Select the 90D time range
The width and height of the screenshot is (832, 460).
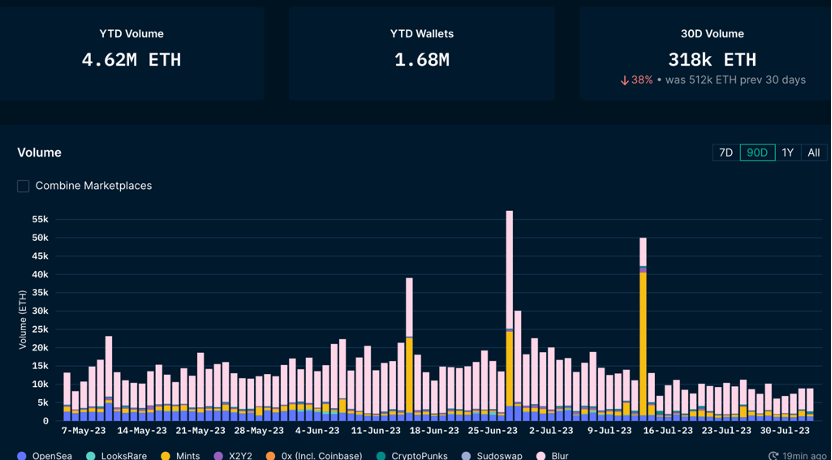coord(757,153)
